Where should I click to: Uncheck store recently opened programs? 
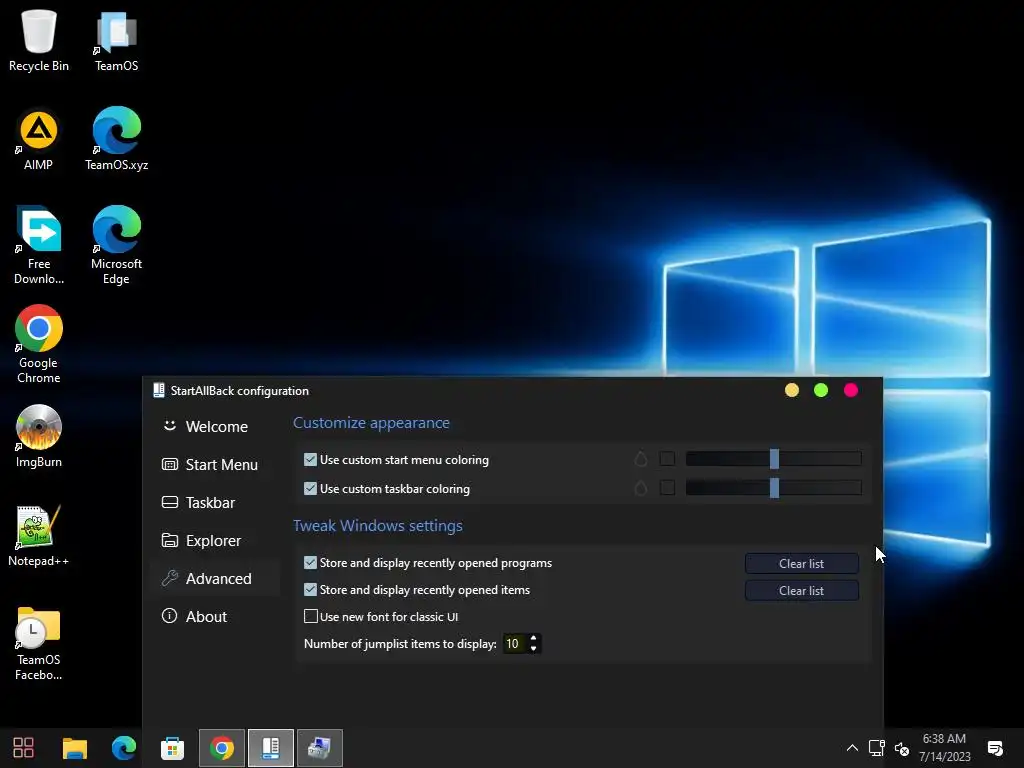pyautogui.click(x=310, y=563)
